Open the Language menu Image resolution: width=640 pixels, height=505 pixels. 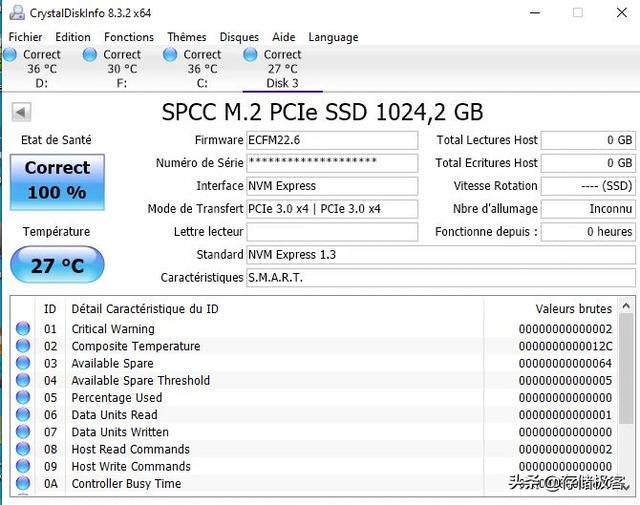[x=333, y=37]
